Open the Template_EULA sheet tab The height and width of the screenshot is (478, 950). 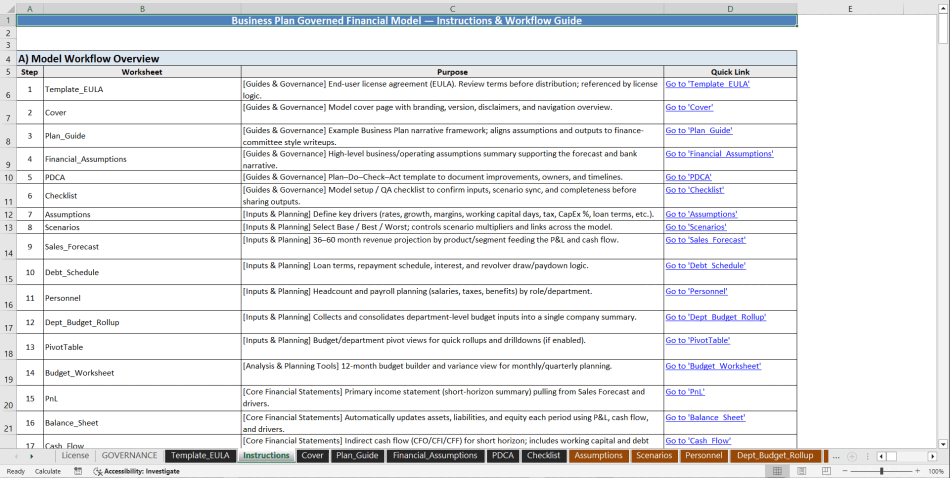coord(201,456)
